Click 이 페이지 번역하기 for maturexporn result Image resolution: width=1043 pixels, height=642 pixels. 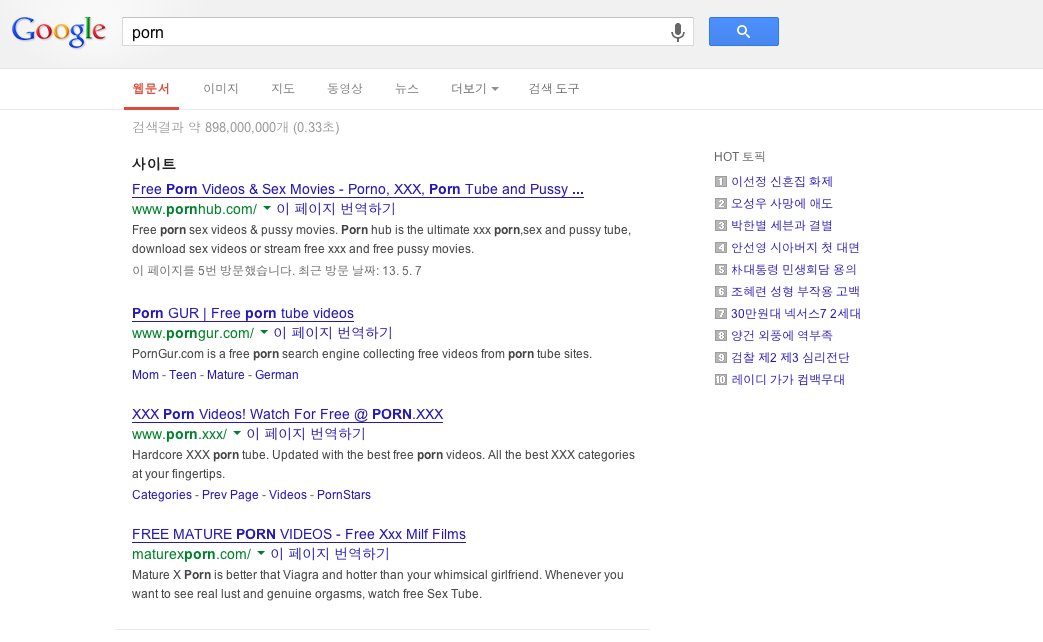(x=330, y=554)
